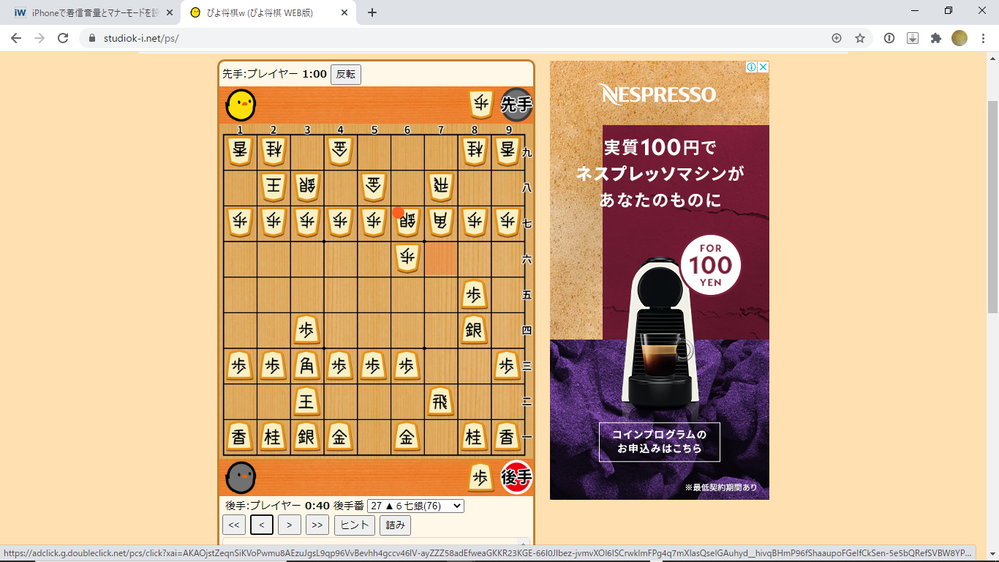999x562 pixels.
Task: Go back to previous page
Action: coord(16,38)
